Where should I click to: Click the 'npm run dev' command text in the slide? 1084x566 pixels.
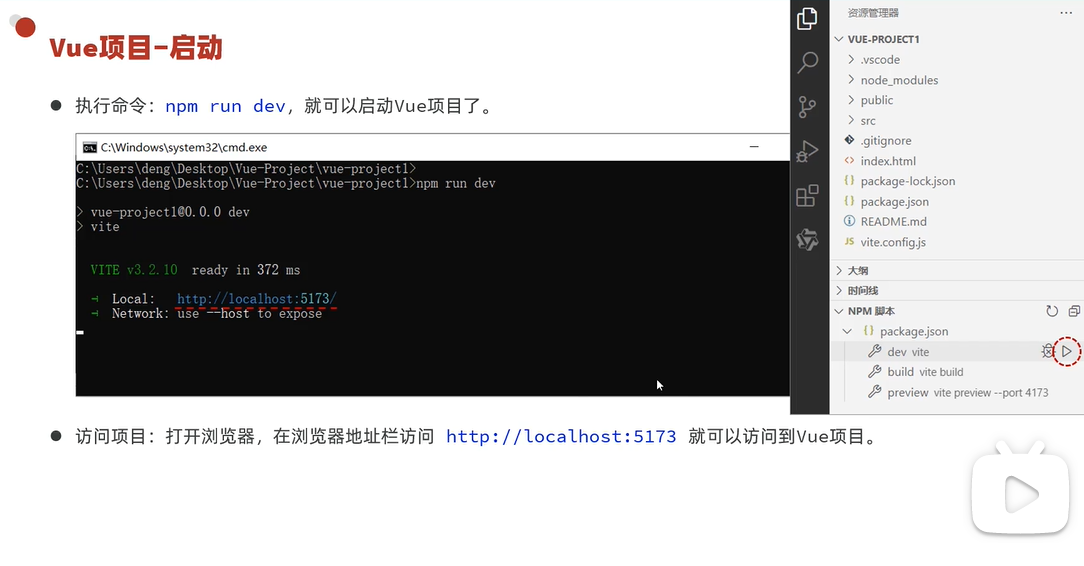(x=225, y=106)
